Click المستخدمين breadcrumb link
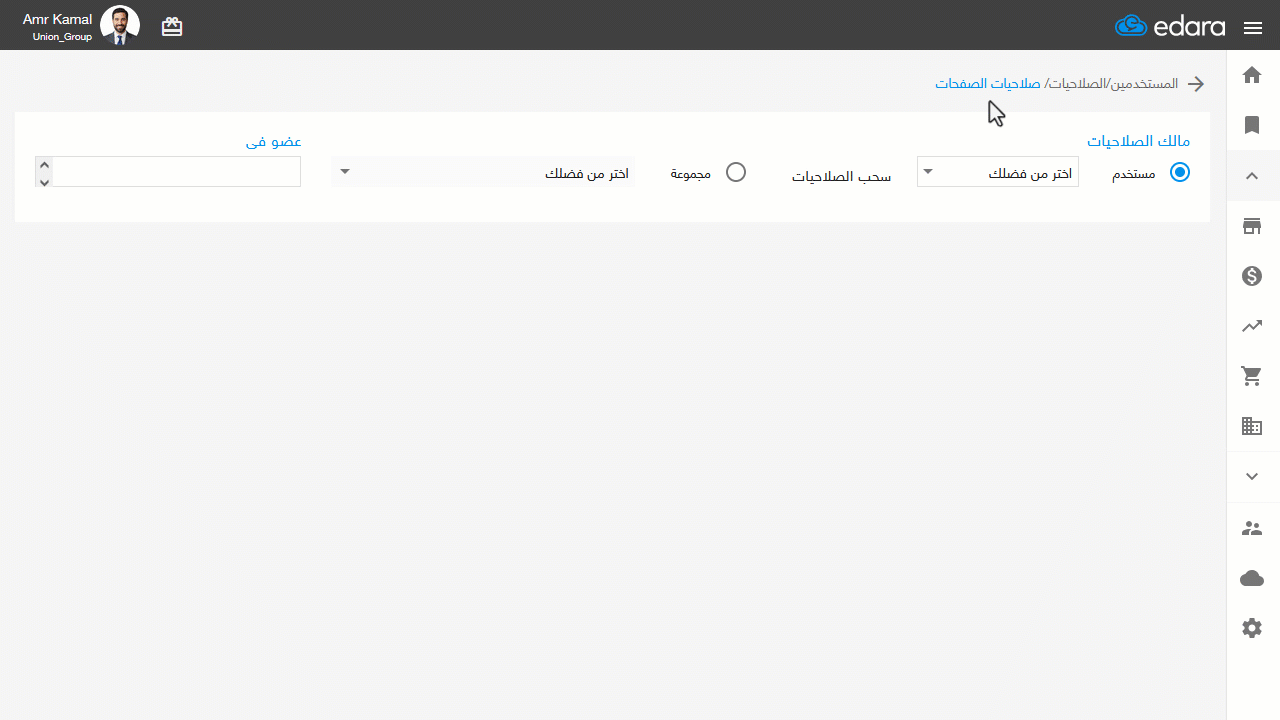 pyautogui.click(x=1144, y=84)
